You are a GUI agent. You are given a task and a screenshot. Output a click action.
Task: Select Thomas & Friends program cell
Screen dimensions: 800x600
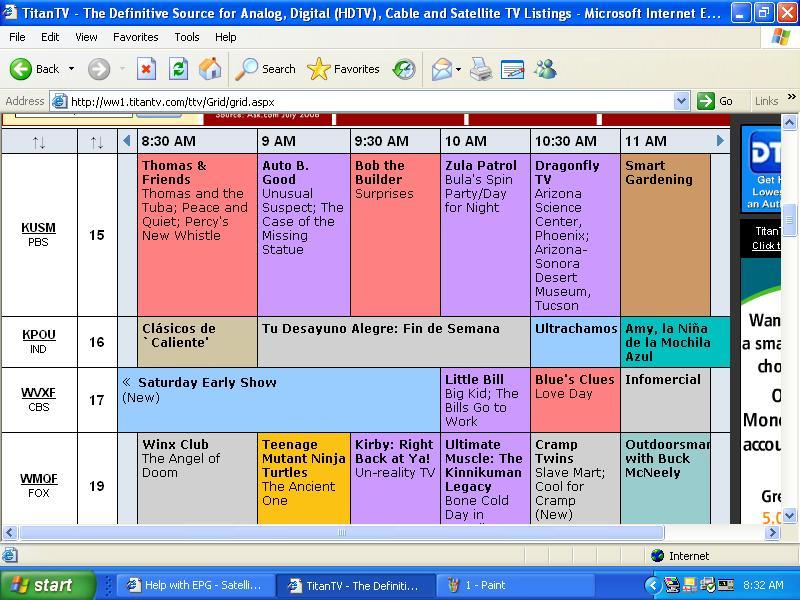pos(197,235)
